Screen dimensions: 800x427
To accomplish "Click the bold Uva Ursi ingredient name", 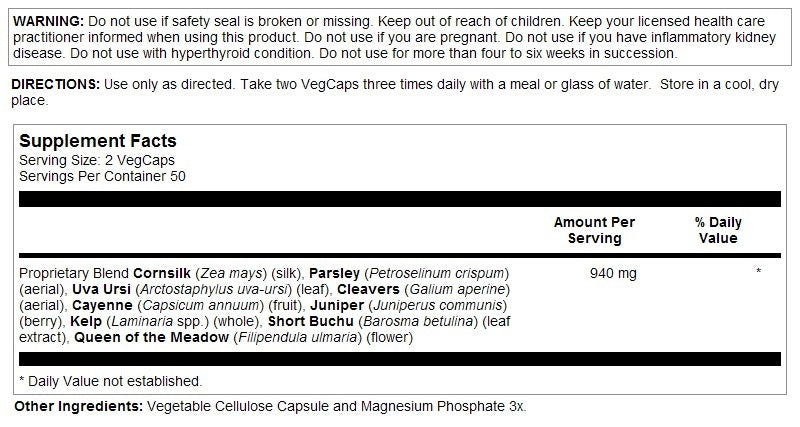I will pos(98,289).
